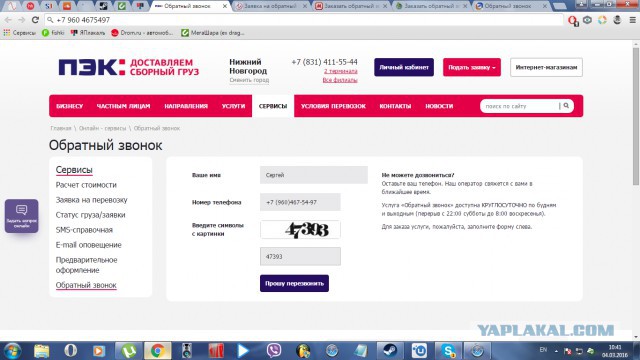640x360 pixels.
Task: Show hidden tray icons arrow
Action: tap(556, 351)
